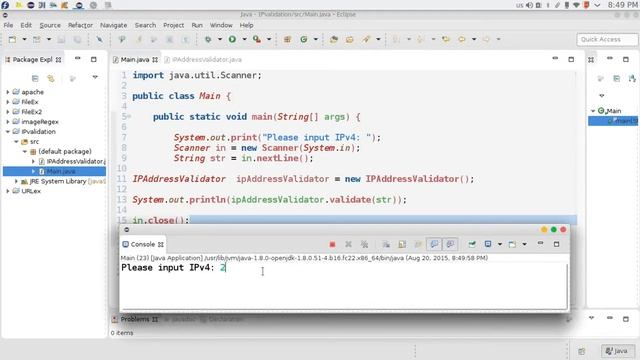Switch to the IPAddressValidator.java editor tab
The image size is (640, 360).
203,60
